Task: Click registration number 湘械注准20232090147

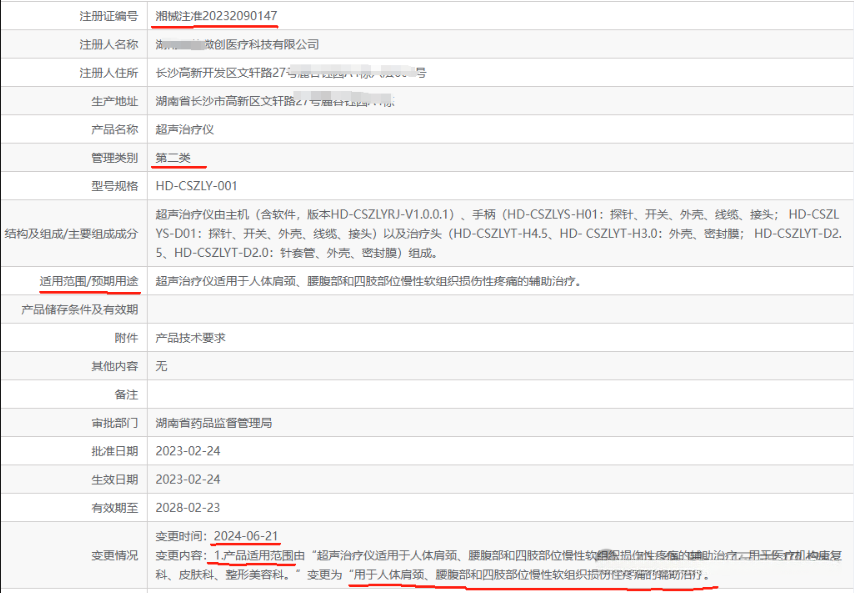Action: coord(217,16)
